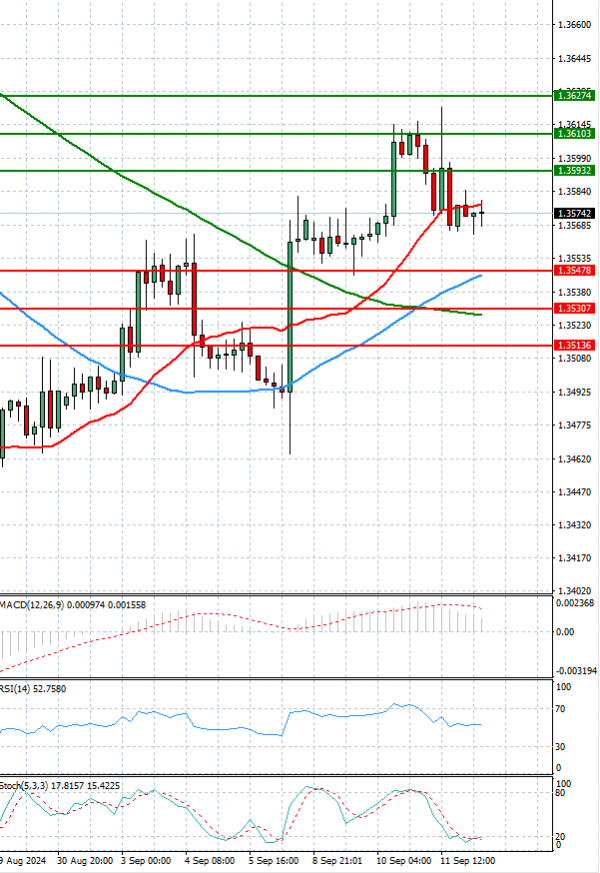Image resolution: width=600 pixels, height=873 pixels.
Task: Click the 11 Sep 12:00 time label
Action: (x=468, y=860)
